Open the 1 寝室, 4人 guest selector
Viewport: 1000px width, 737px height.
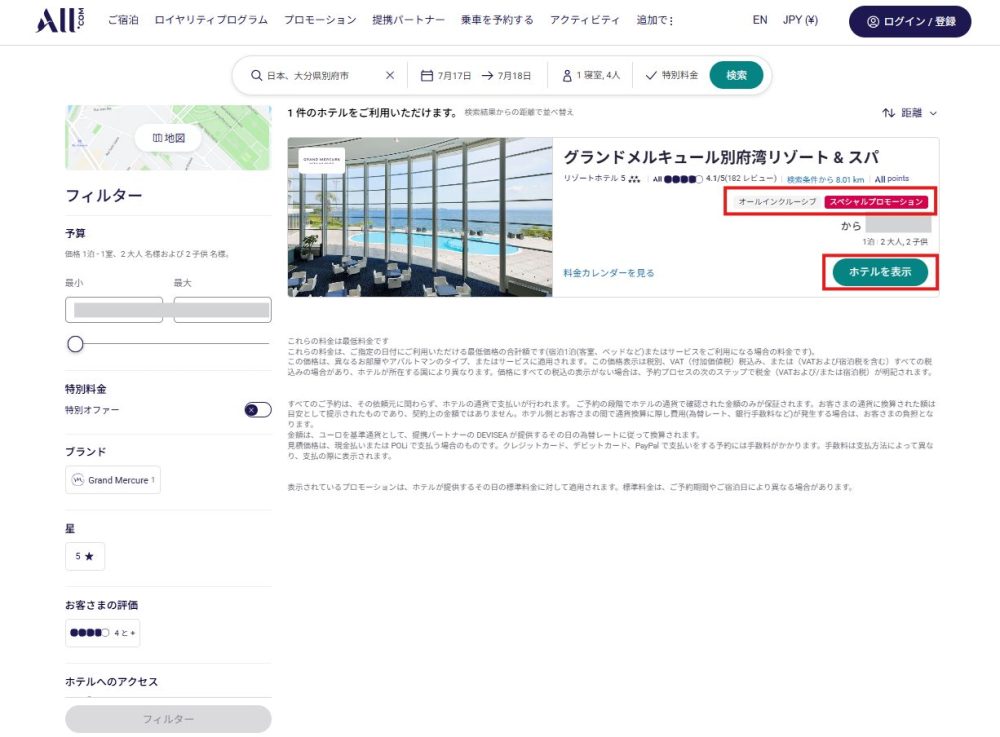598,75
